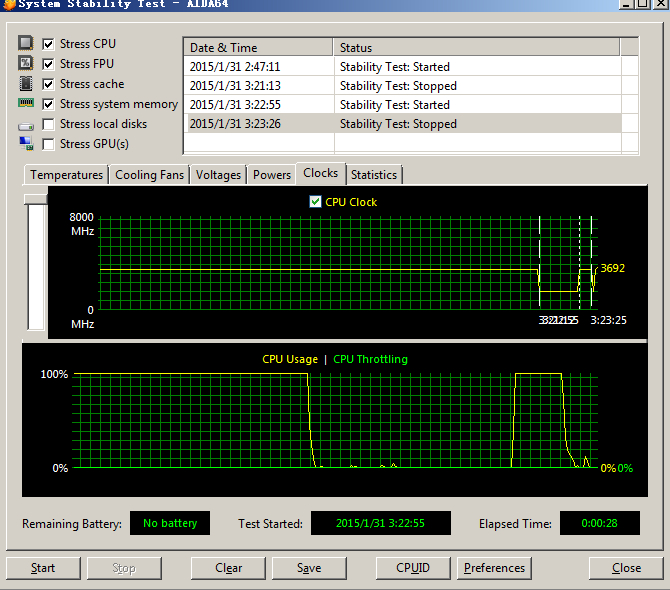Click the cache chip icon beside Stress cache
This screenshot has width=670, height=590.
click(x=26, y=83)
